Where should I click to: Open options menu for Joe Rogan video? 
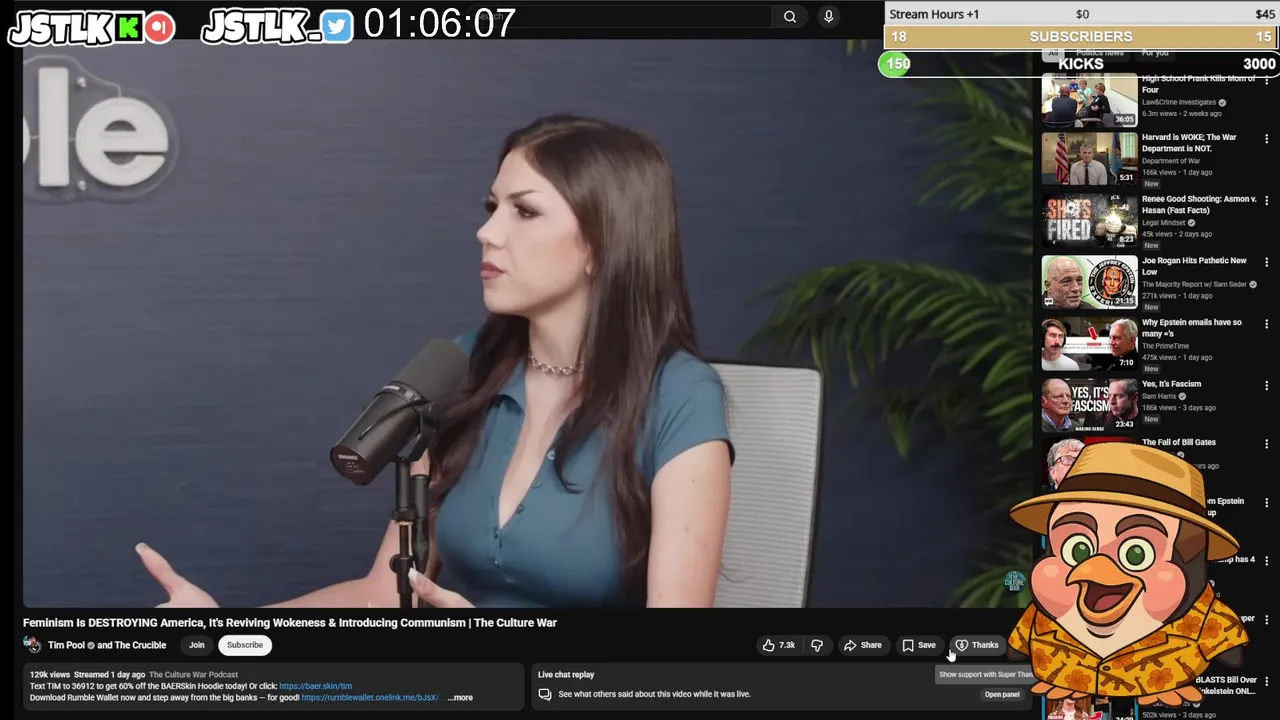coord(1267,262)
